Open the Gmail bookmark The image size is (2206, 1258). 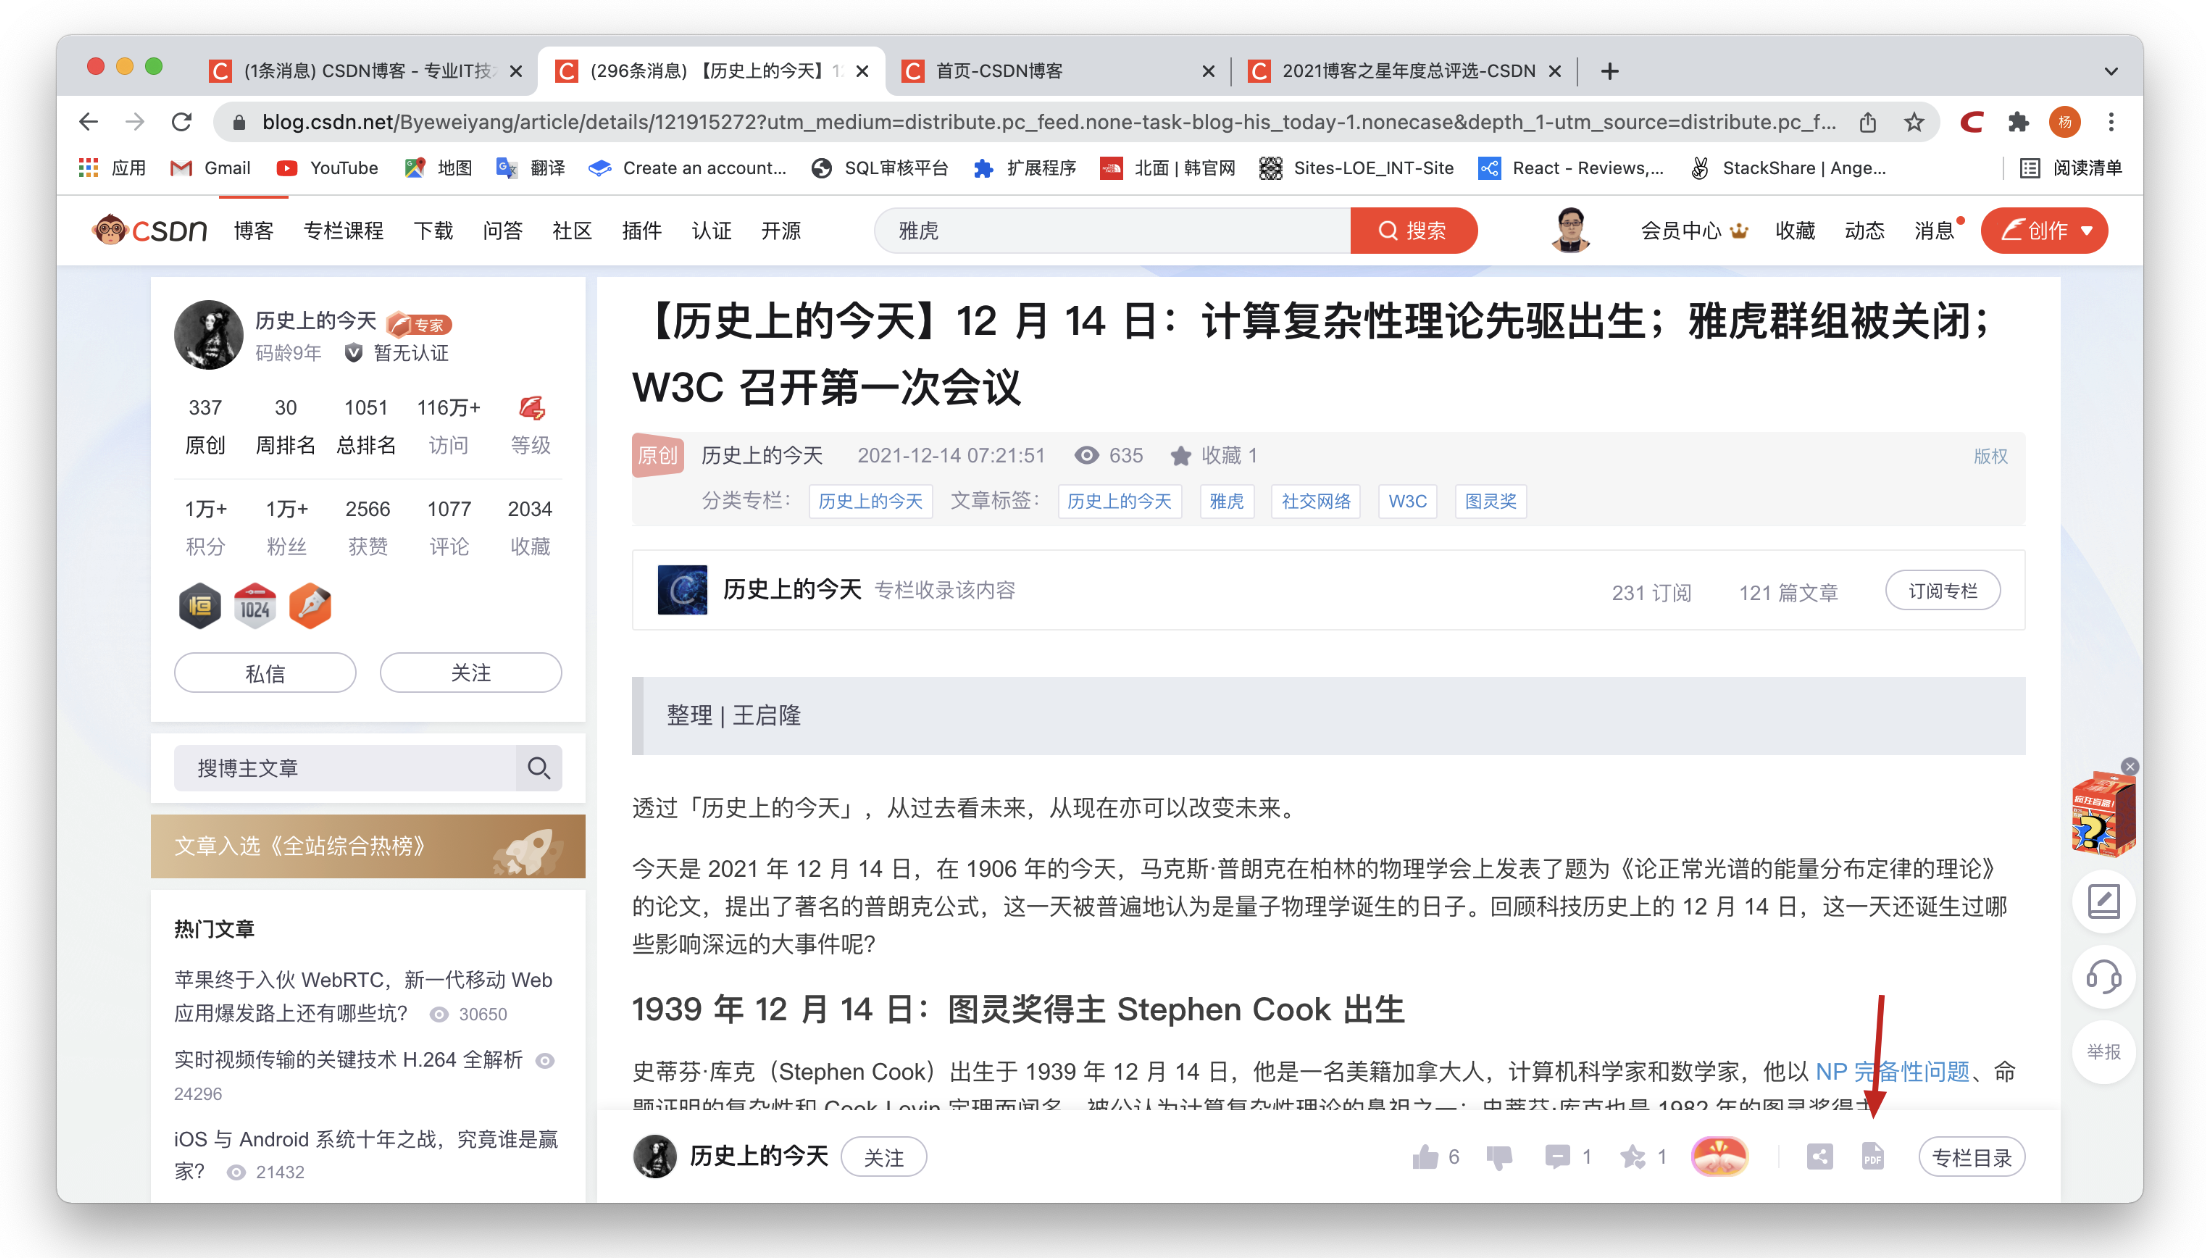coord(211,168)
